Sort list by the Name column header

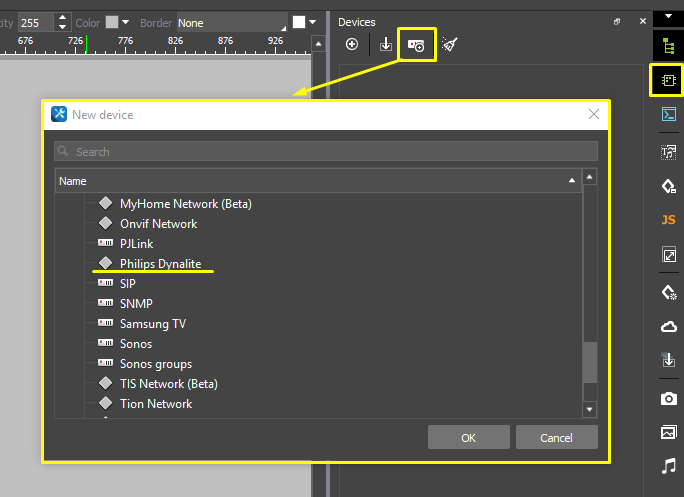pyautogui.click(x=315, y=181)
